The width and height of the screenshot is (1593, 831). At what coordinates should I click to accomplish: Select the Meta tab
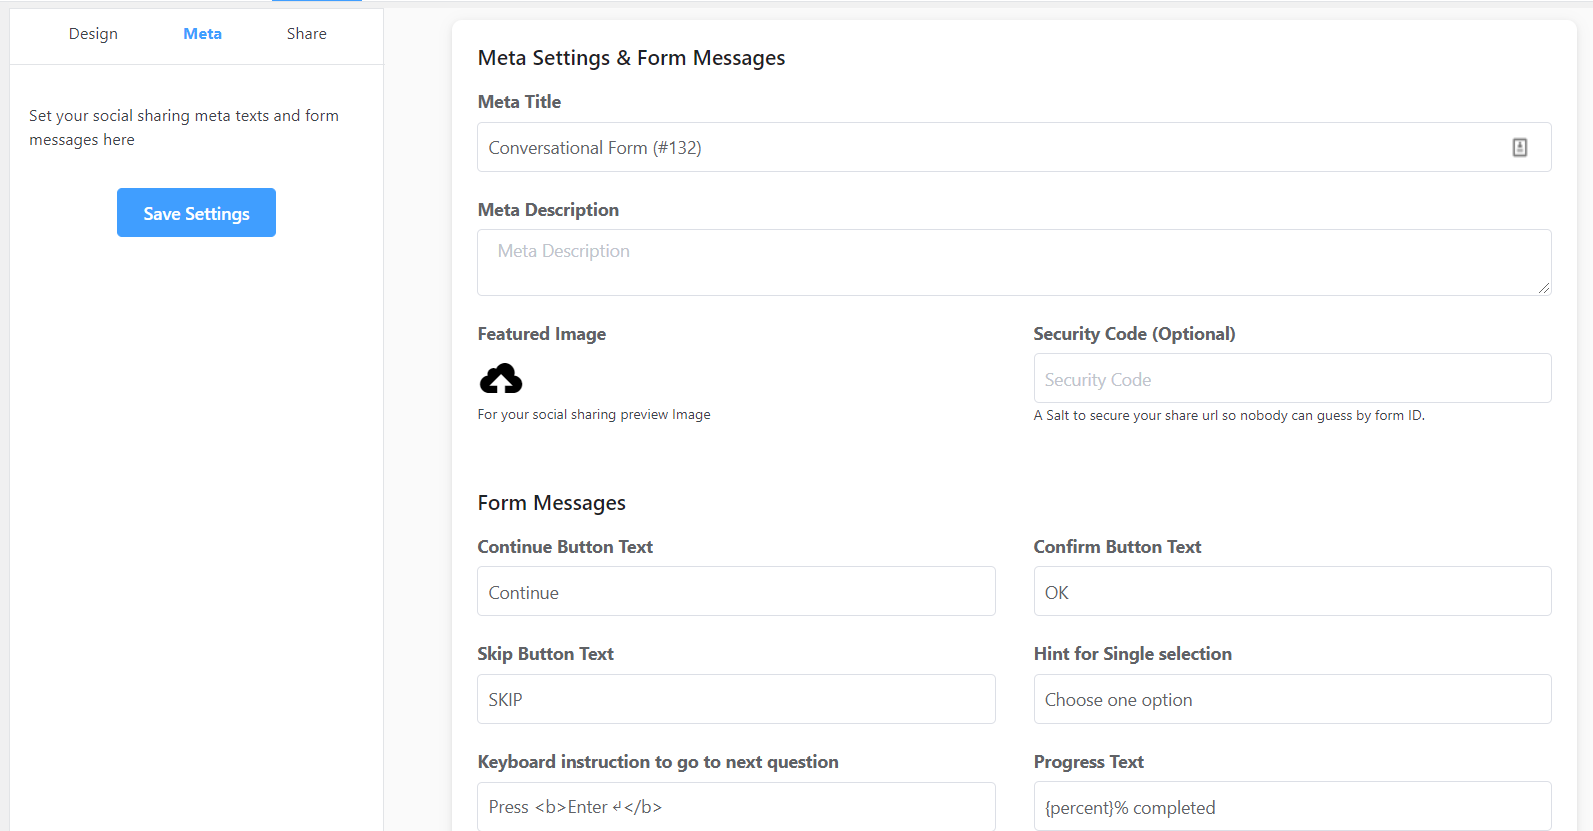202,34
